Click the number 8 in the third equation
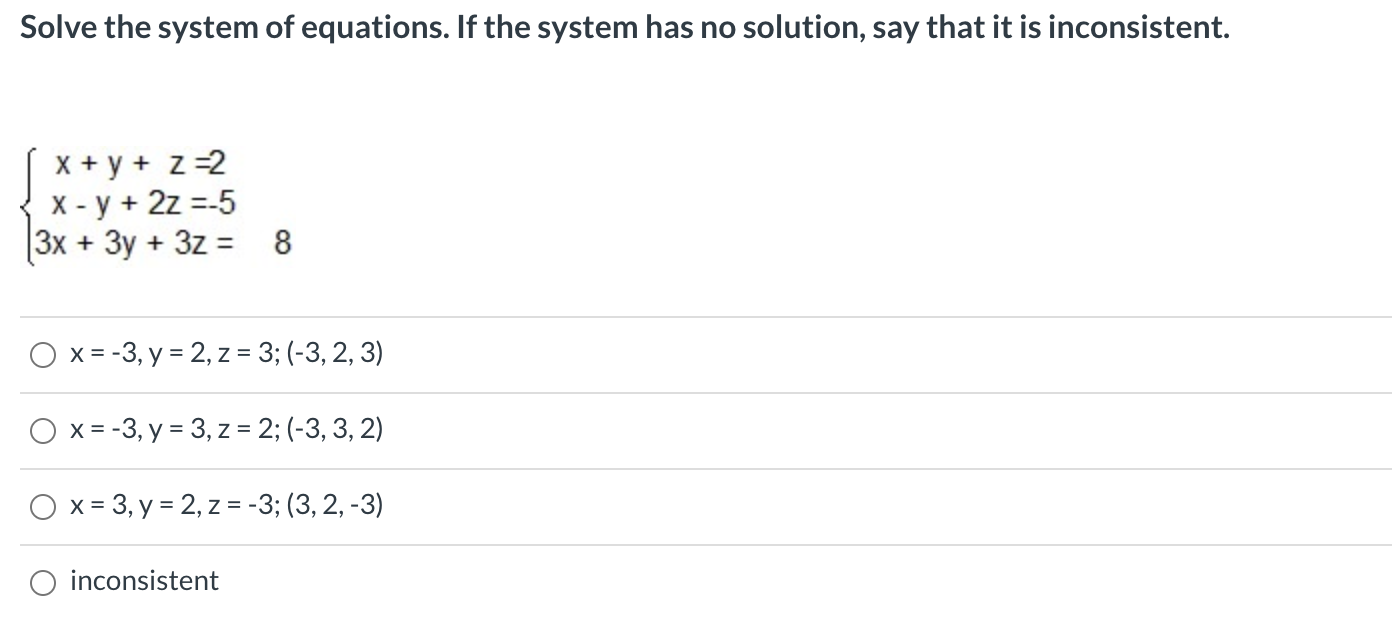 coord(281,241)
